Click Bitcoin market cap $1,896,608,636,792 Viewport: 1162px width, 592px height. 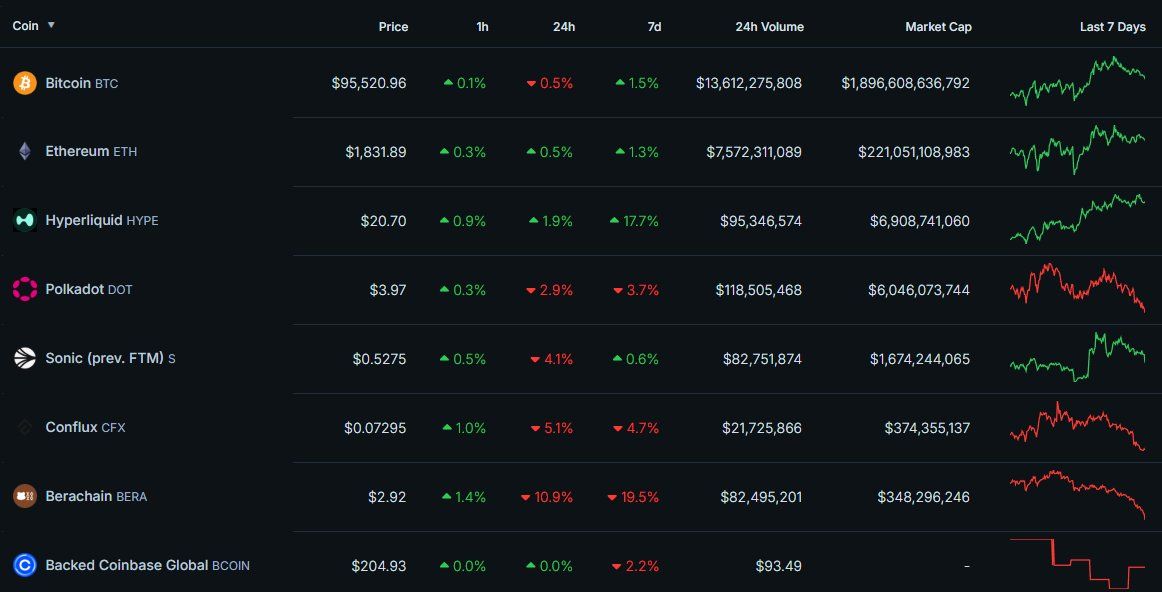pos(906,83)
